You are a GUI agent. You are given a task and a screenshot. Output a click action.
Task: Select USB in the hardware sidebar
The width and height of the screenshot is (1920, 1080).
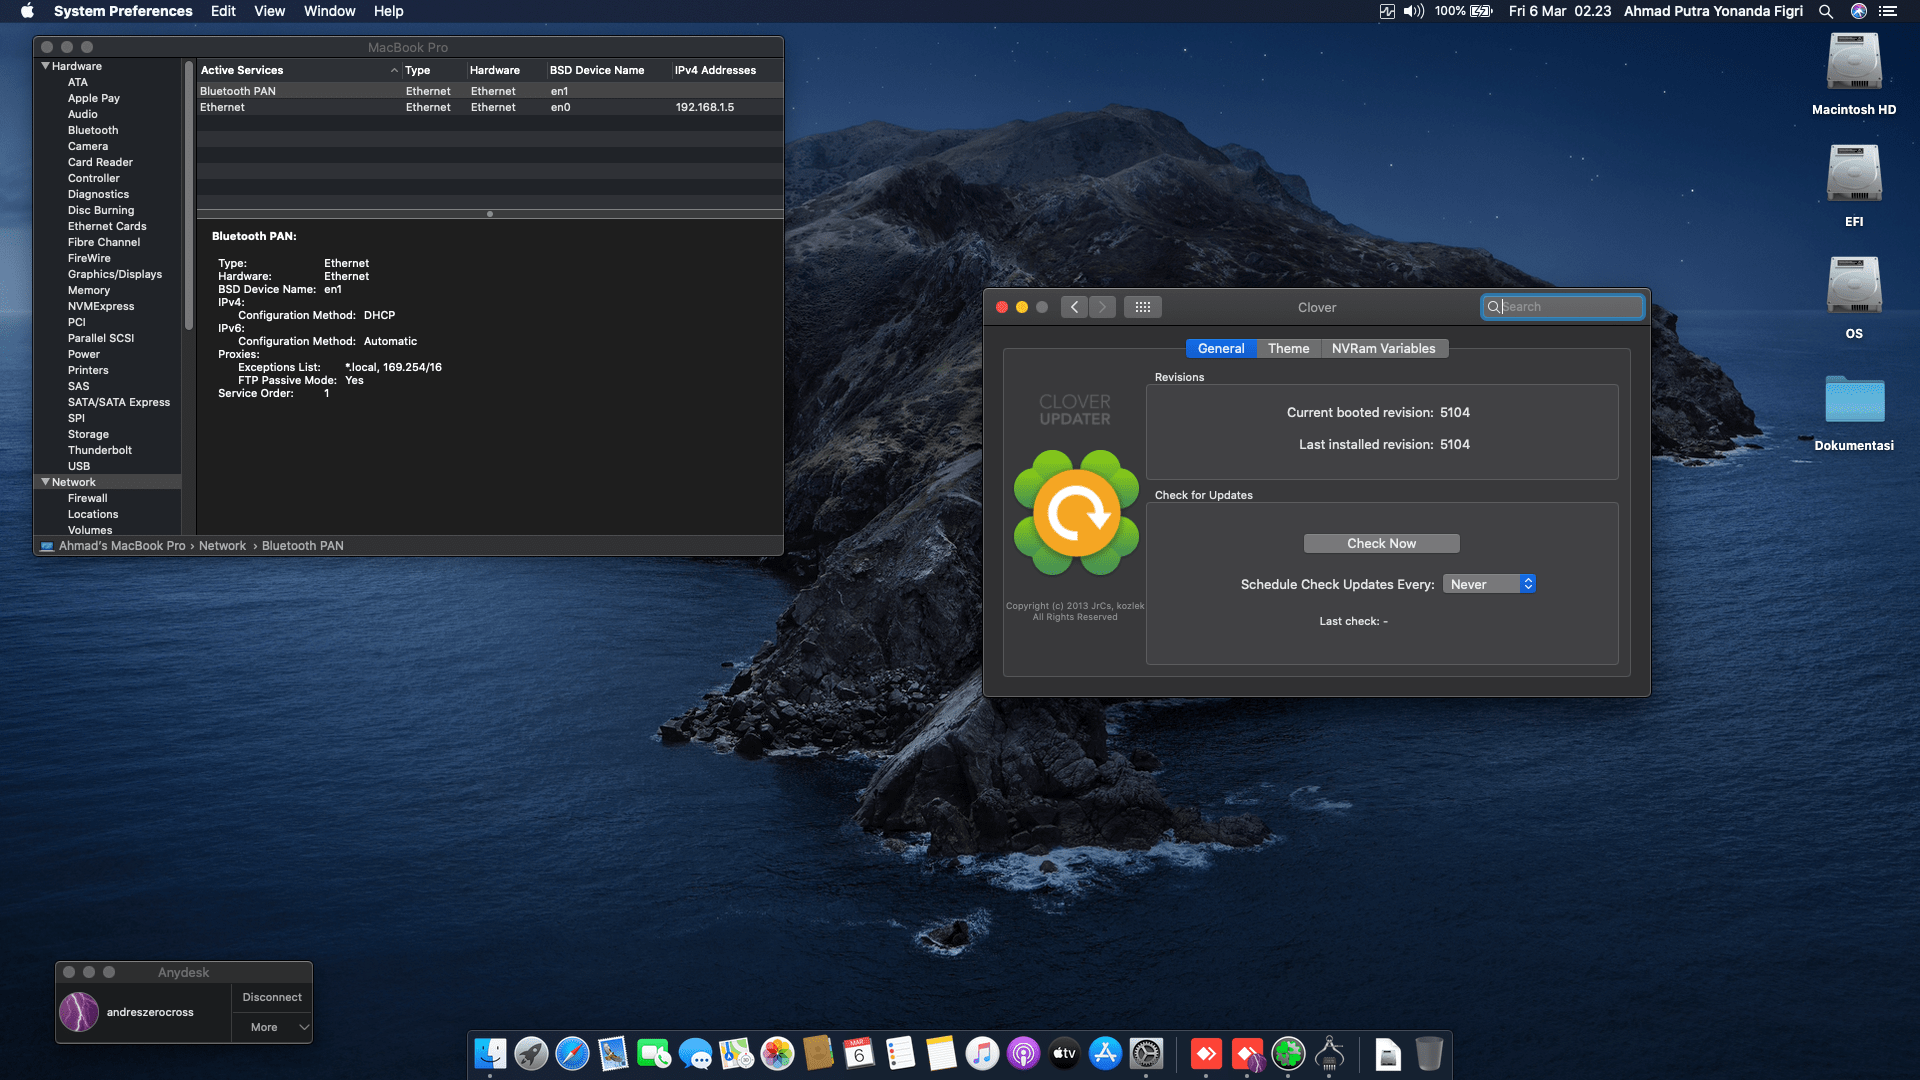(x=79, y=466)
